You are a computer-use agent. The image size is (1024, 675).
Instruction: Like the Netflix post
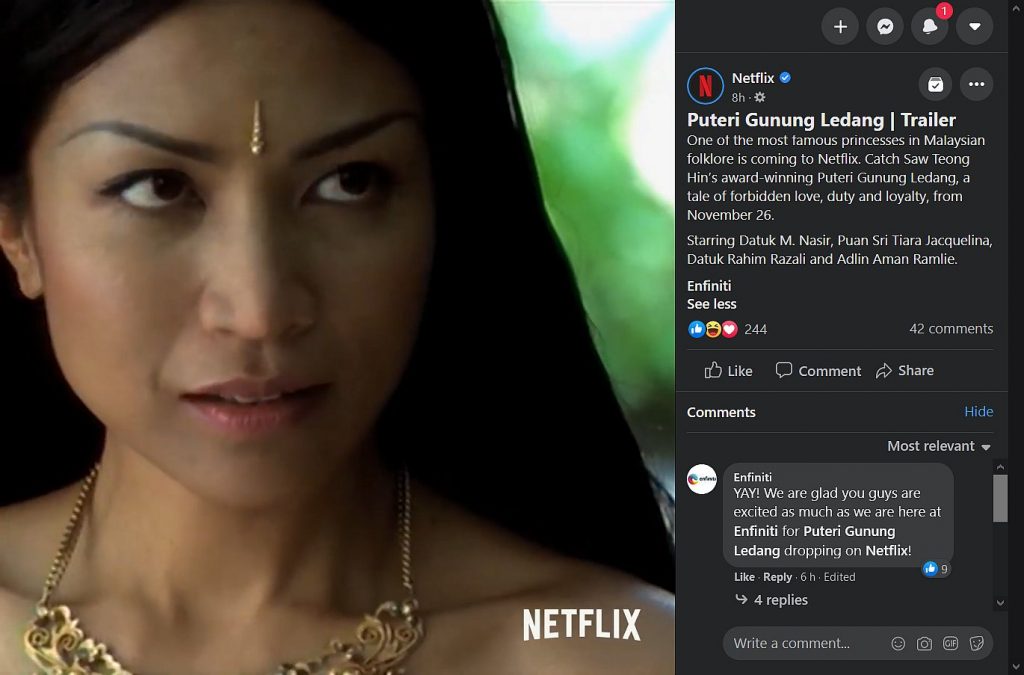(728, 371)
